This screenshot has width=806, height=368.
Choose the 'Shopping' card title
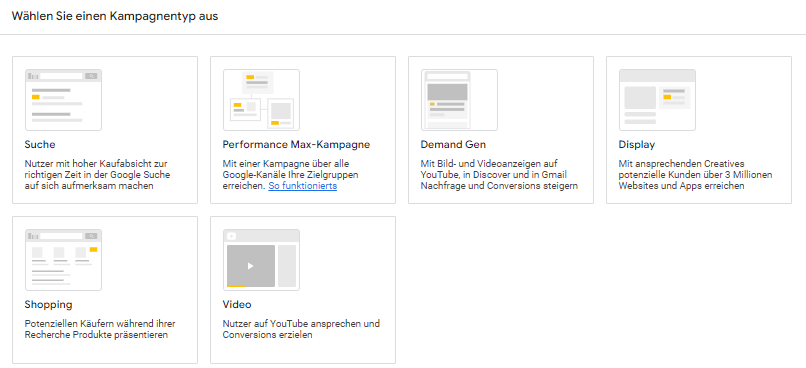tap(48, 305)
